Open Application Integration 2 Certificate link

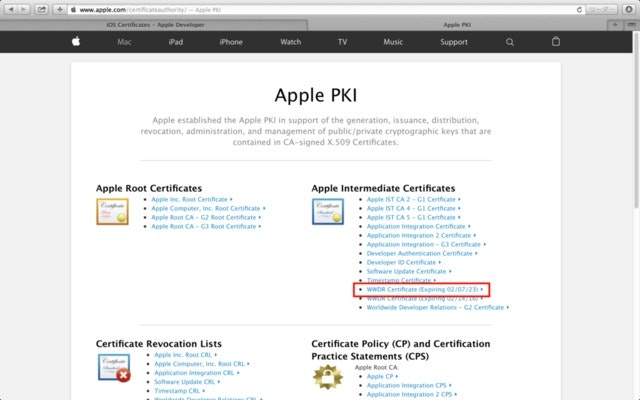click(419, 235)
